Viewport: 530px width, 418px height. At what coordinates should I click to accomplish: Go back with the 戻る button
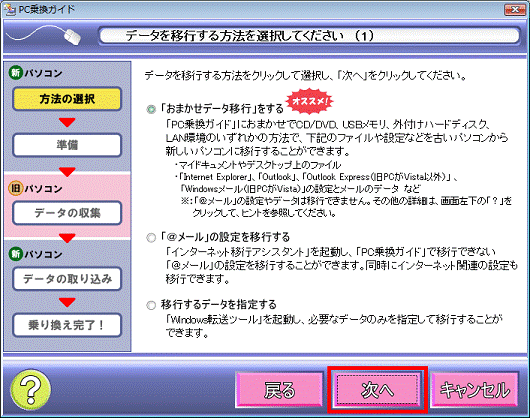coord(279,390)
